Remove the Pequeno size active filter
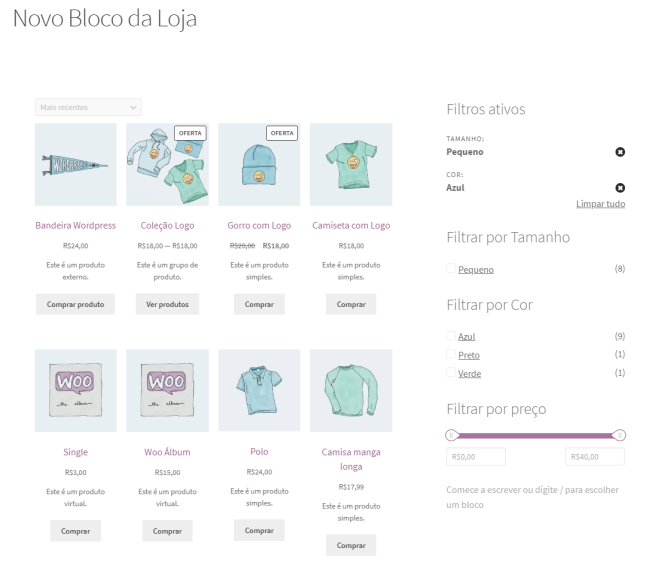 tap(620, 152)
